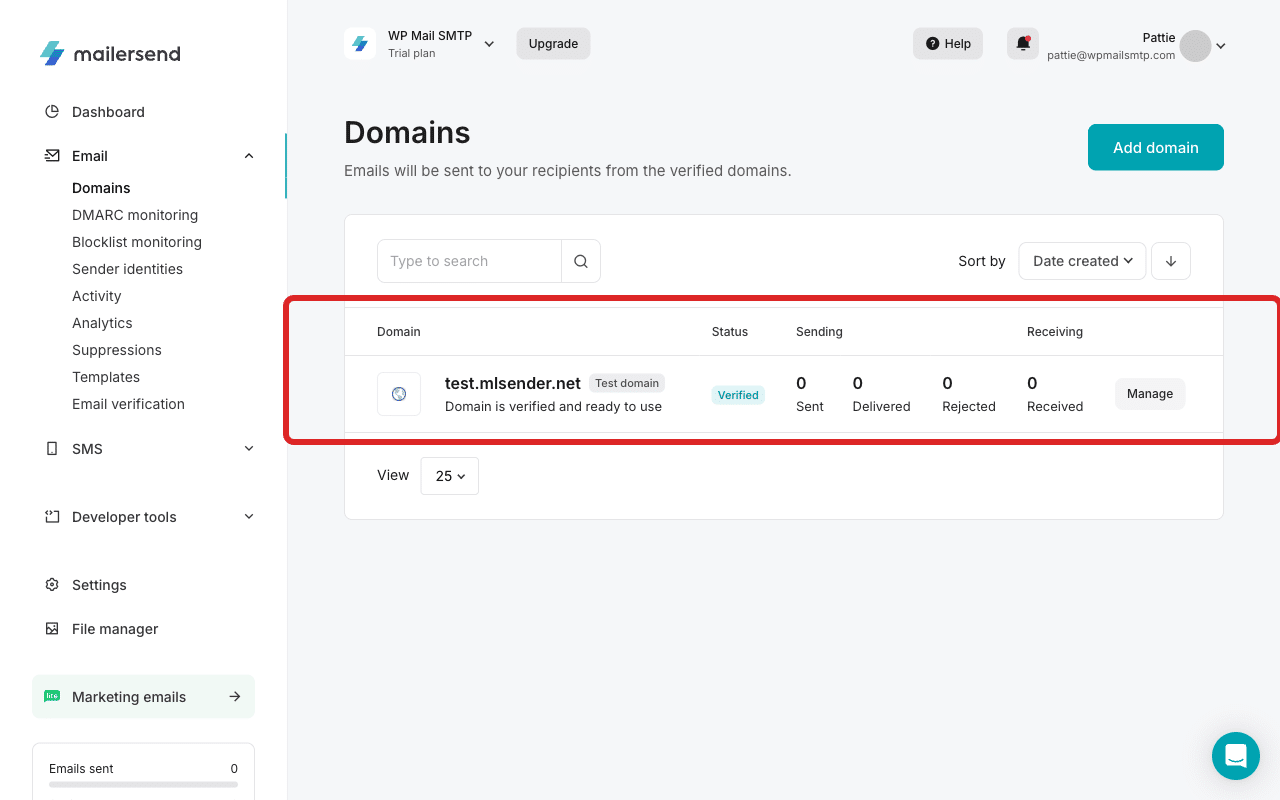Click the search magnifier icon

tap(581, 261)
